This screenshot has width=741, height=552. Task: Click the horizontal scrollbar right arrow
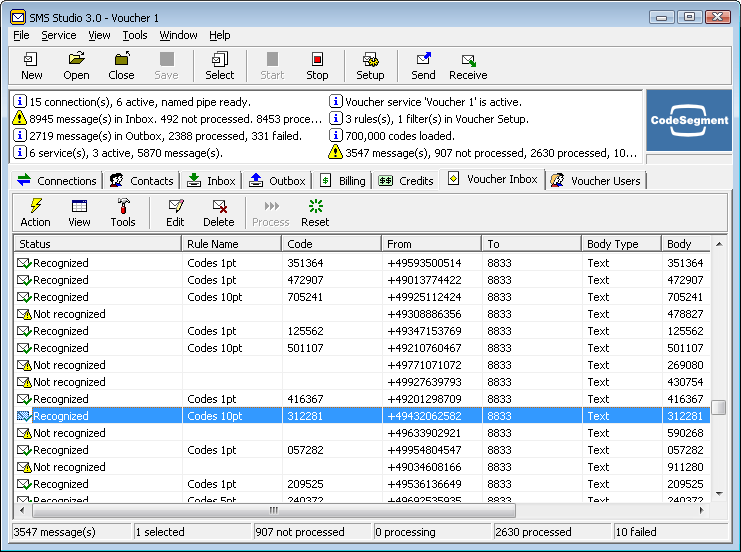click(702, 510)
